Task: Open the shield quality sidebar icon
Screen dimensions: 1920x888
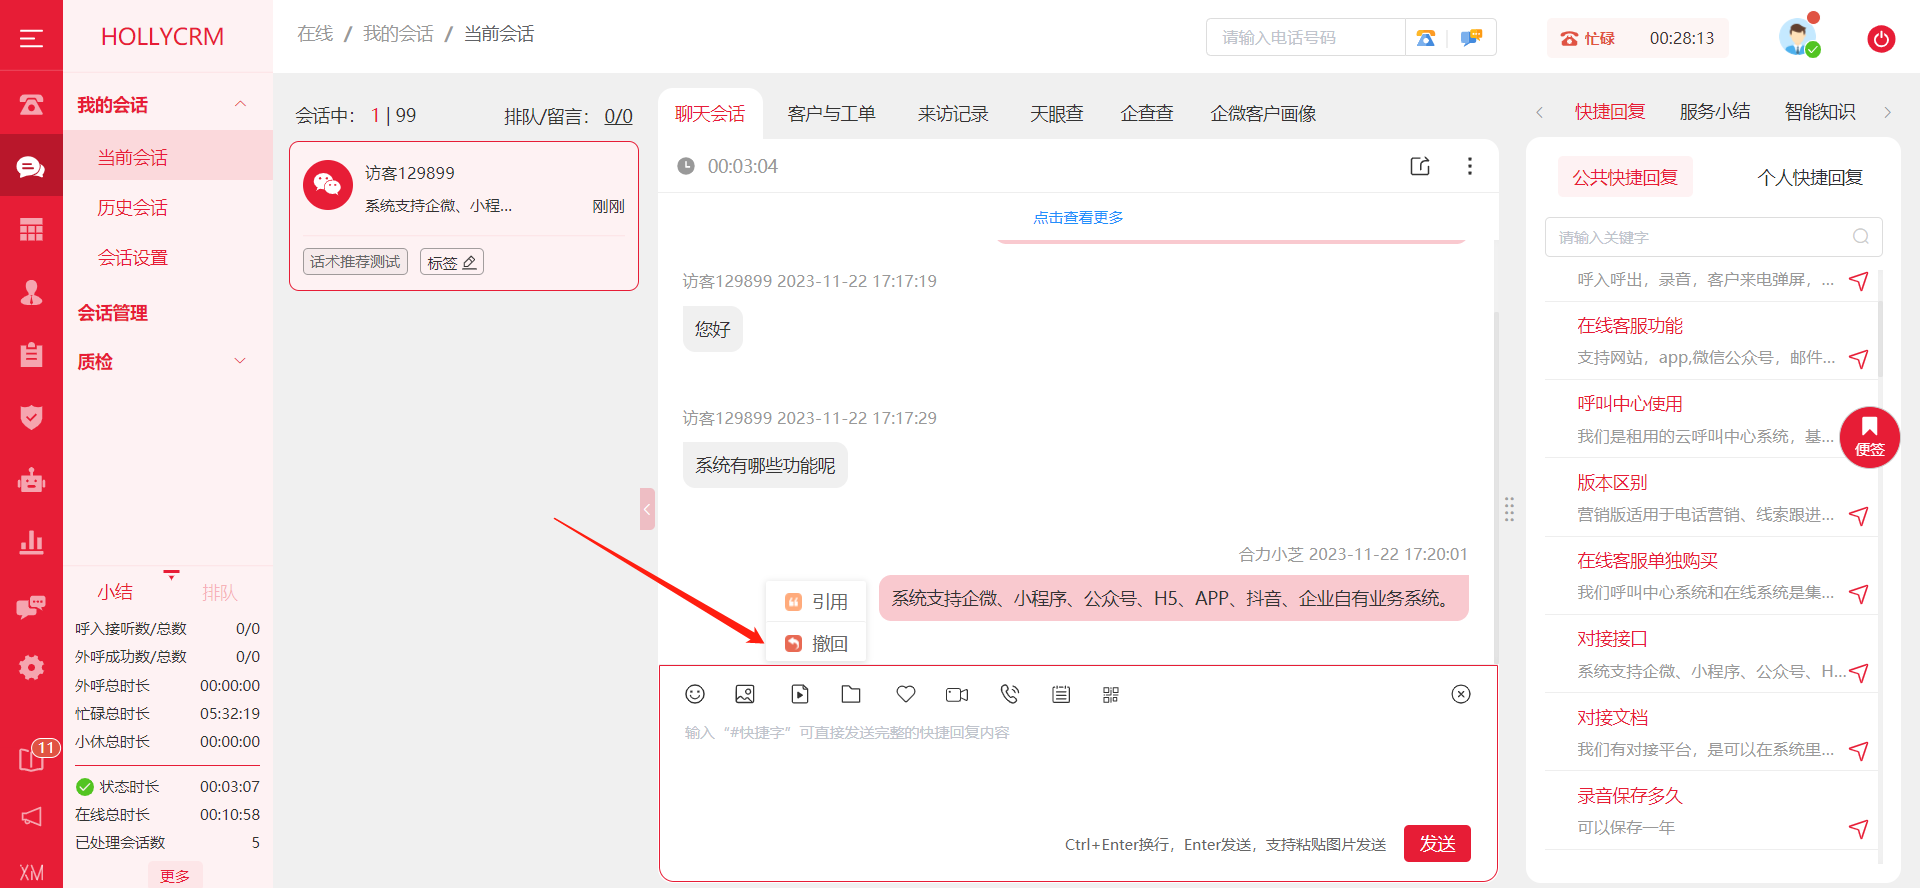Action: [x=31, y=417]
